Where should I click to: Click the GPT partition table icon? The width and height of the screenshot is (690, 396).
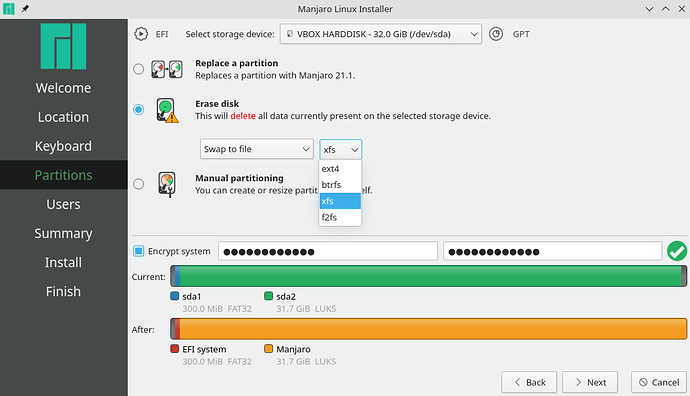(496, 34)
